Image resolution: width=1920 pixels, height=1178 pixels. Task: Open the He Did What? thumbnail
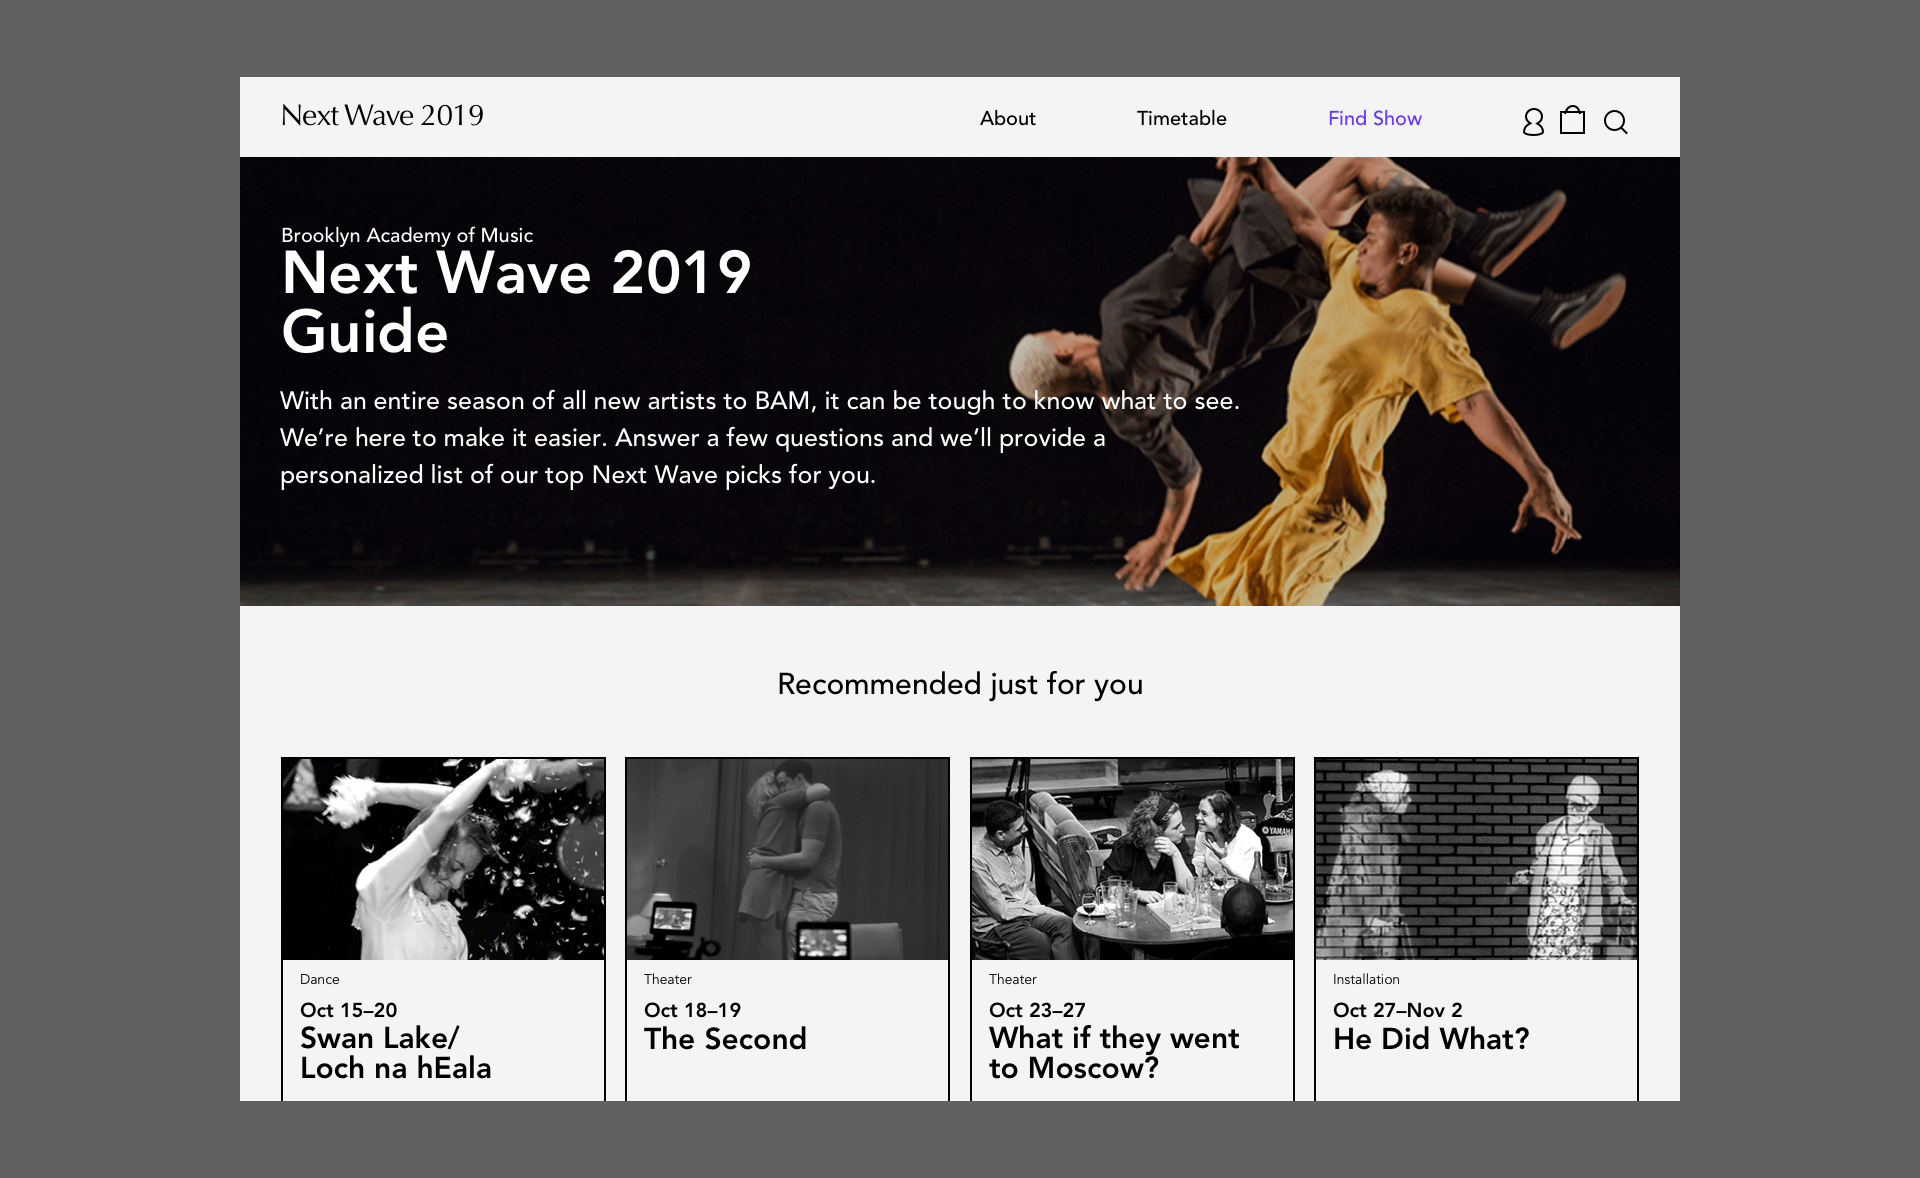(x=1476, y=859)
